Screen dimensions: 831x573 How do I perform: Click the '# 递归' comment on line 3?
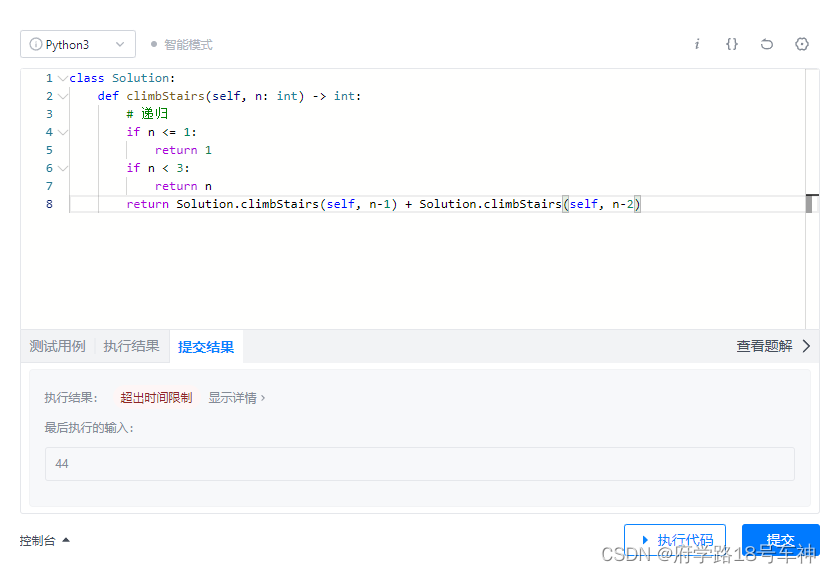pyautogui.click(x=147, y=113)
